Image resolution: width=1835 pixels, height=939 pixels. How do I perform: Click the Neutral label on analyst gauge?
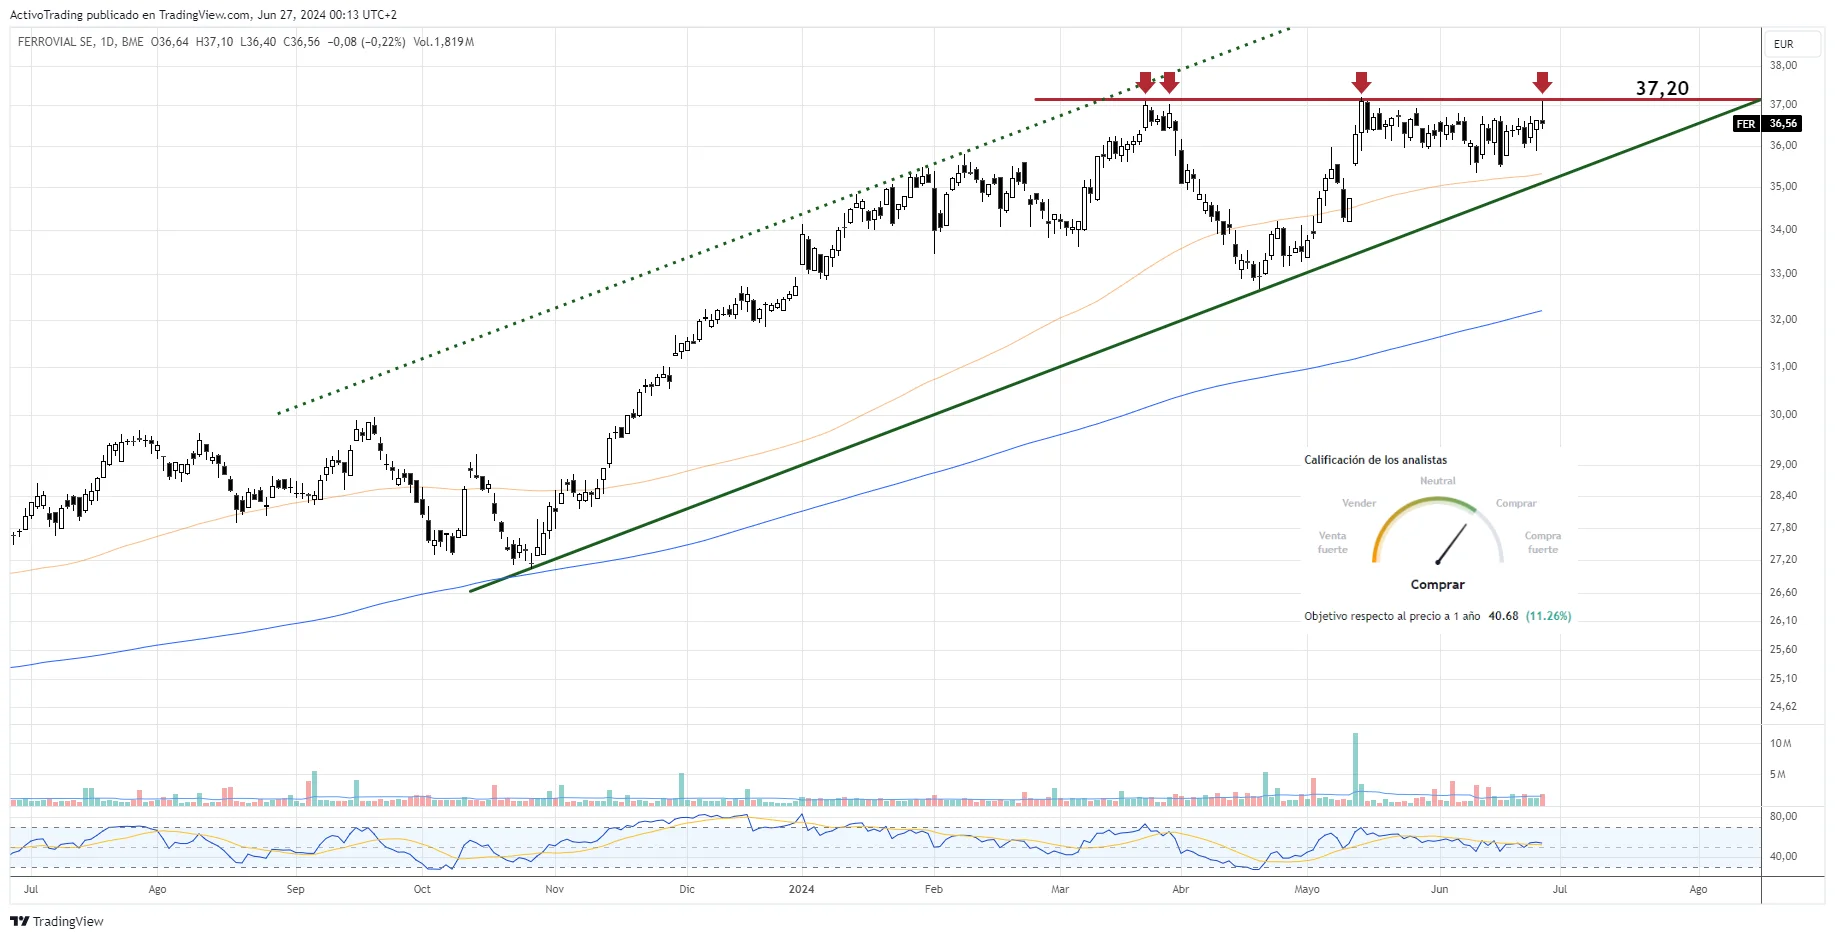1438,481
